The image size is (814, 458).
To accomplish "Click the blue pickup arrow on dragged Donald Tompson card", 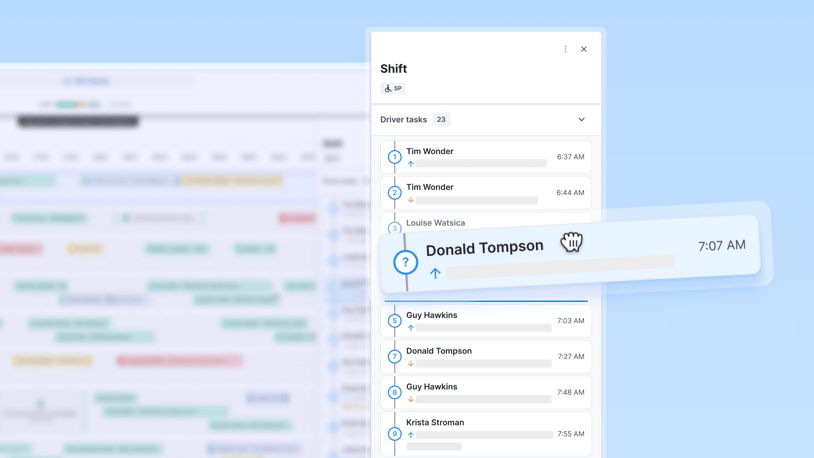I will (x=435, y=273).
